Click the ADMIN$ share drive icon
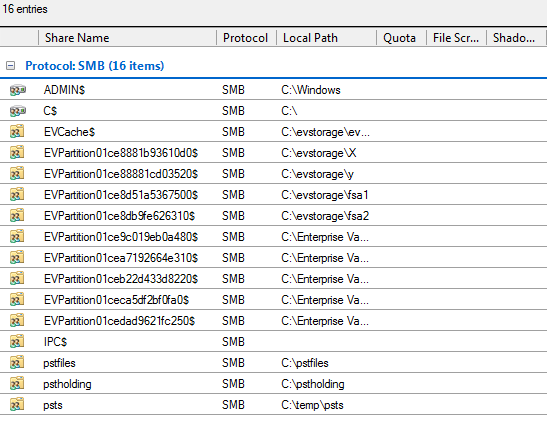547x421 pixels. pos(17,90)
